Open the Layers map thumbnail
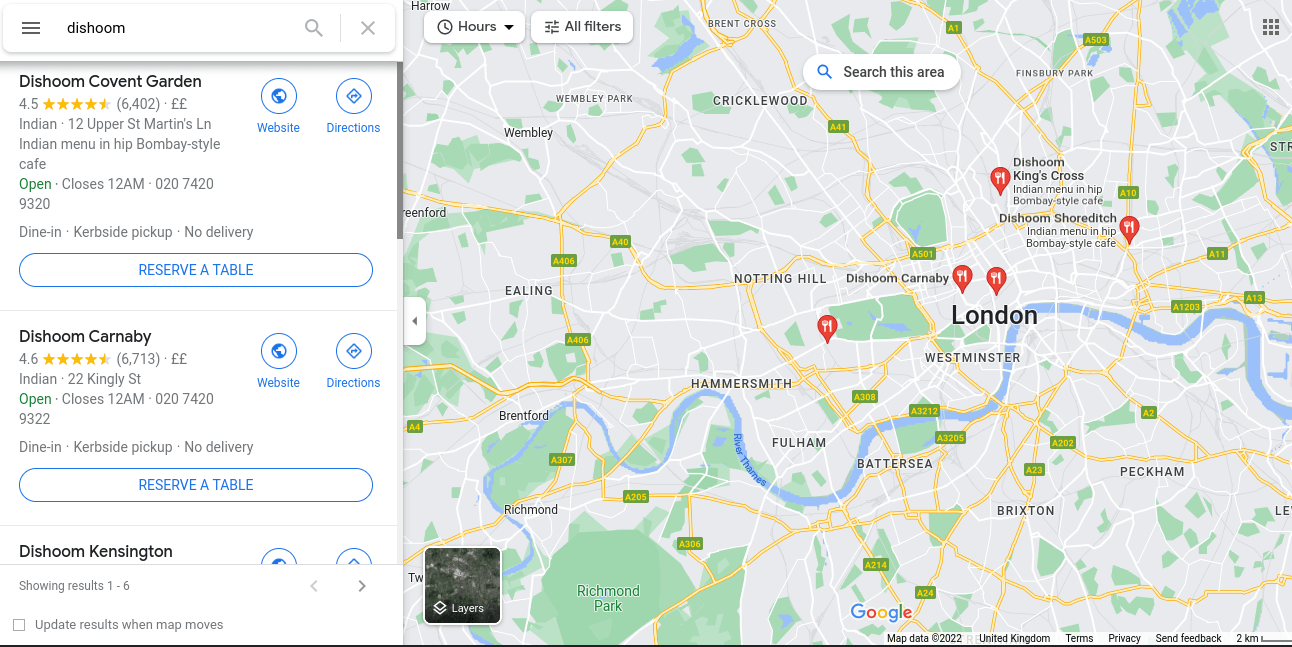 [x=462, y=585]
